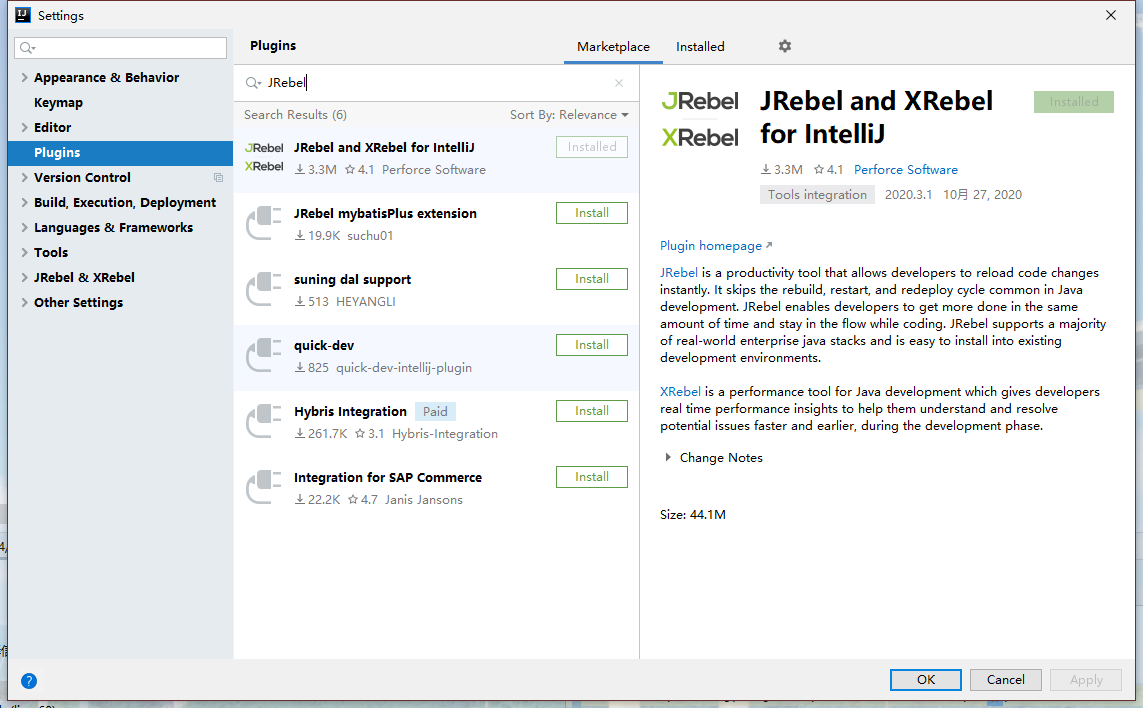1143x708 pixels.
Task: Click the JRebel mybatisPlus extension plug icon
Action: 264,223
